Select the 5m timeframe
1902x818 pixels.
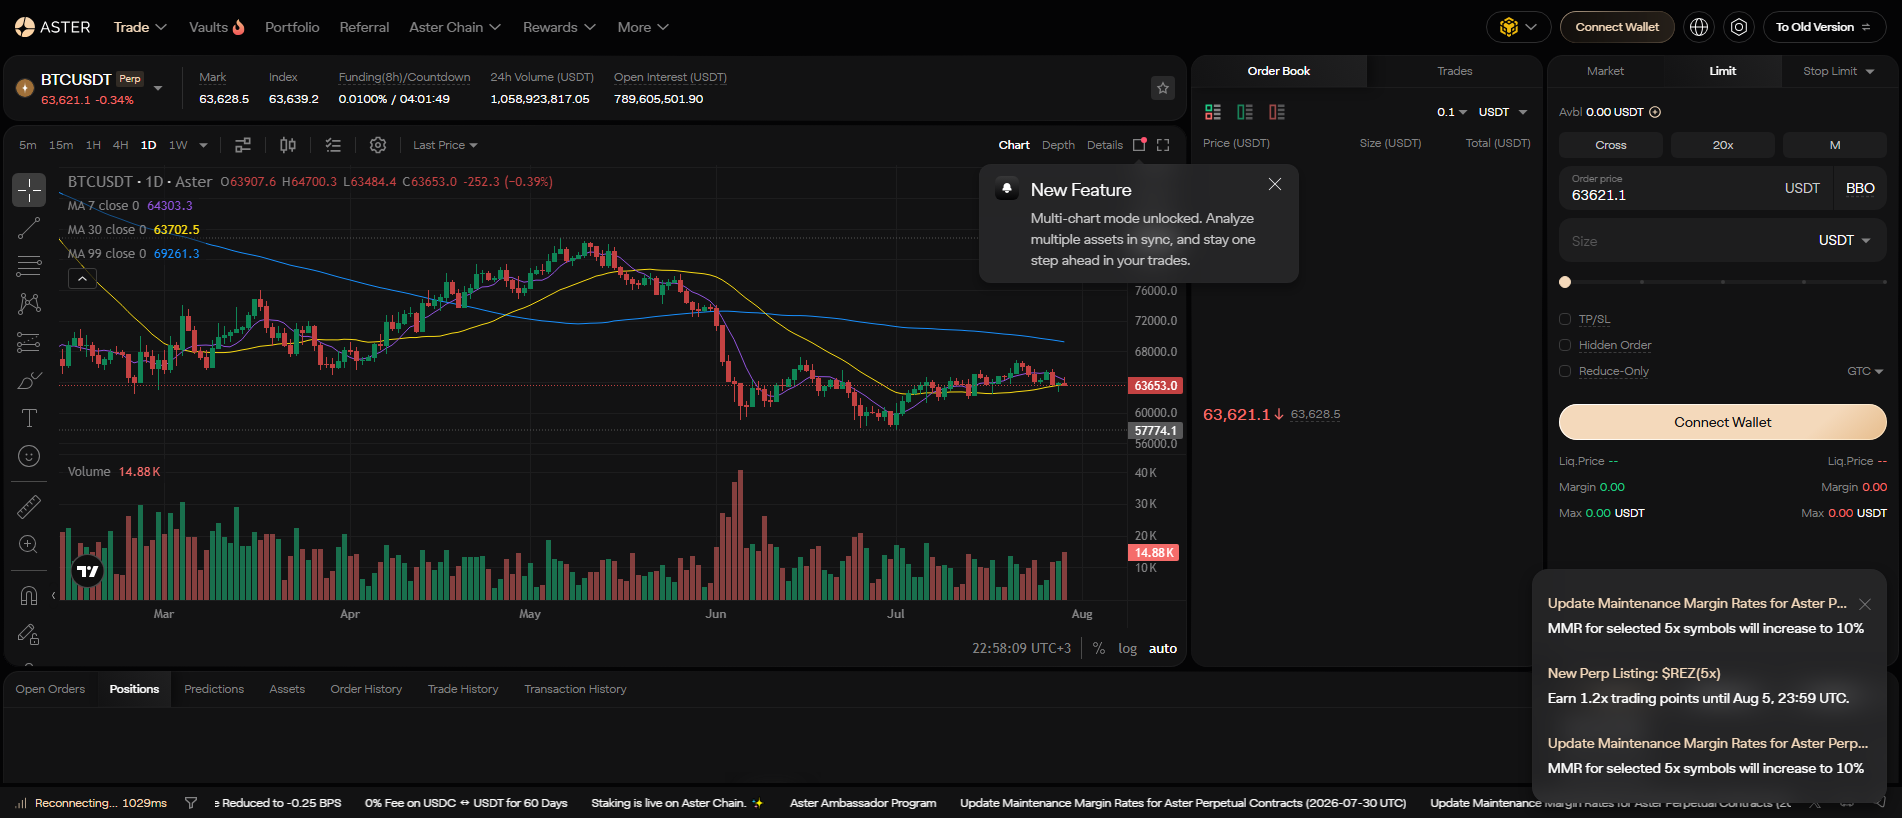(28, 145)
